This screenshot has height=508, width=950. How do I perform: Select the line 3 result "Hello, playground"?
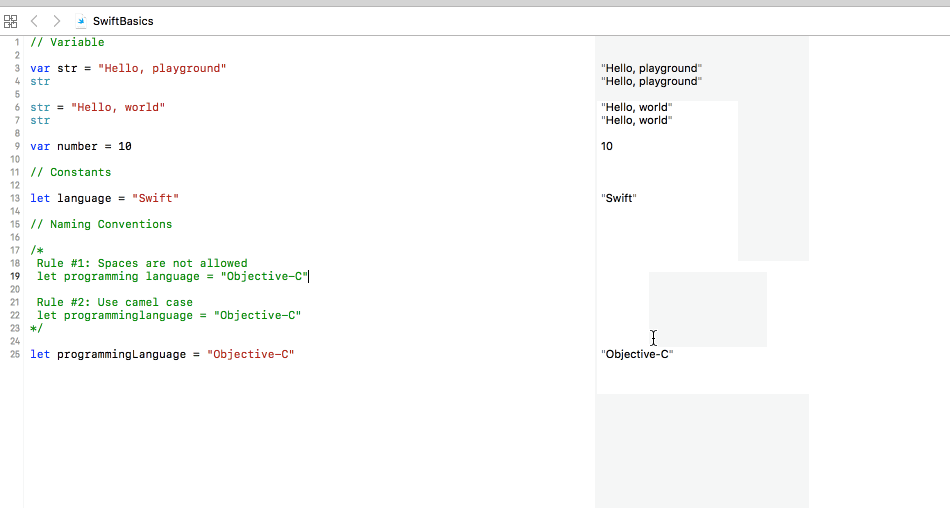[x=651, y=69]
